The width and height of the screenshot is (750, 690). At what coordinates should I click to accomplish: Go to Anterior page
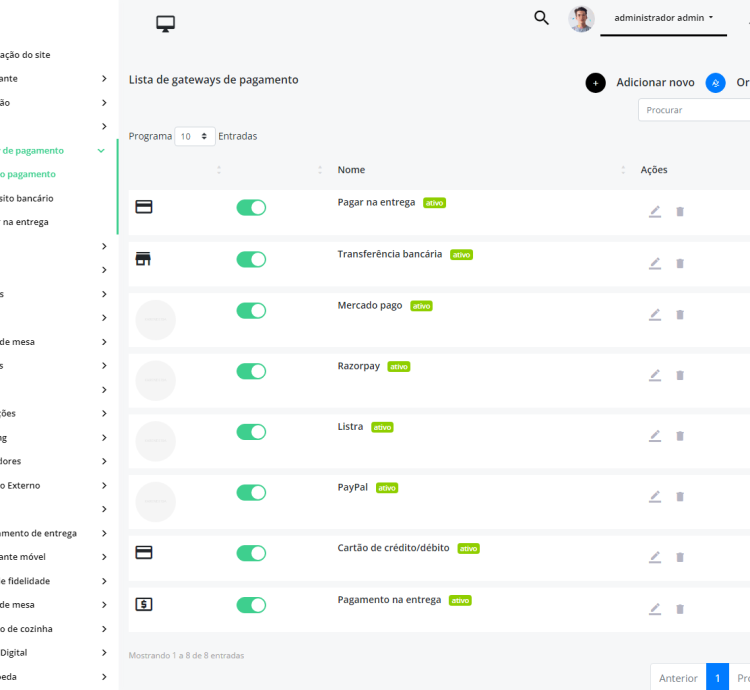click(x=677, y=678)
